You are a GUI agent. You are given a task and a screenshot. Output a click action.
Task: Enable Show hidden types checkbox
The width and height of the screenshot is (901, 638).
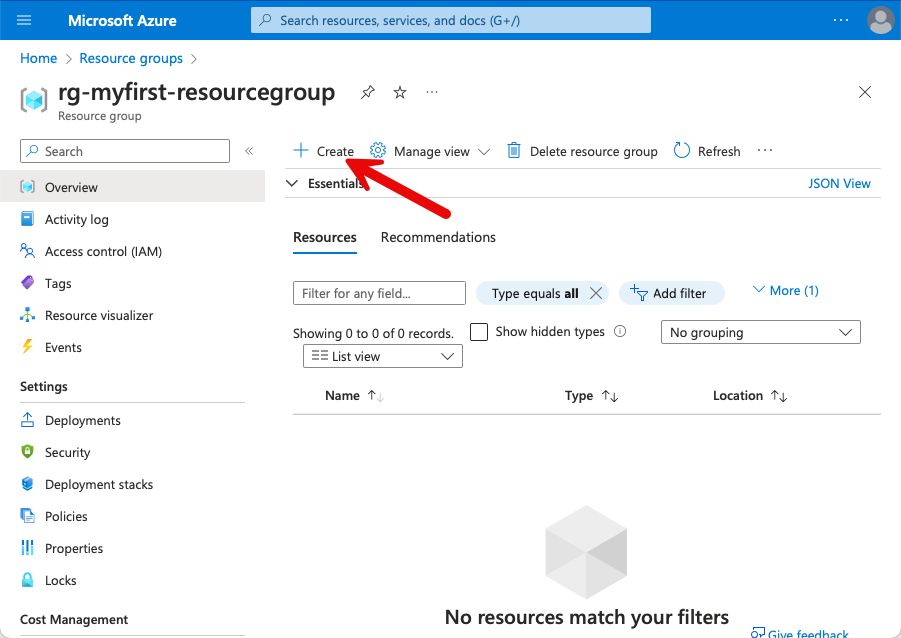tap(479, 332)
